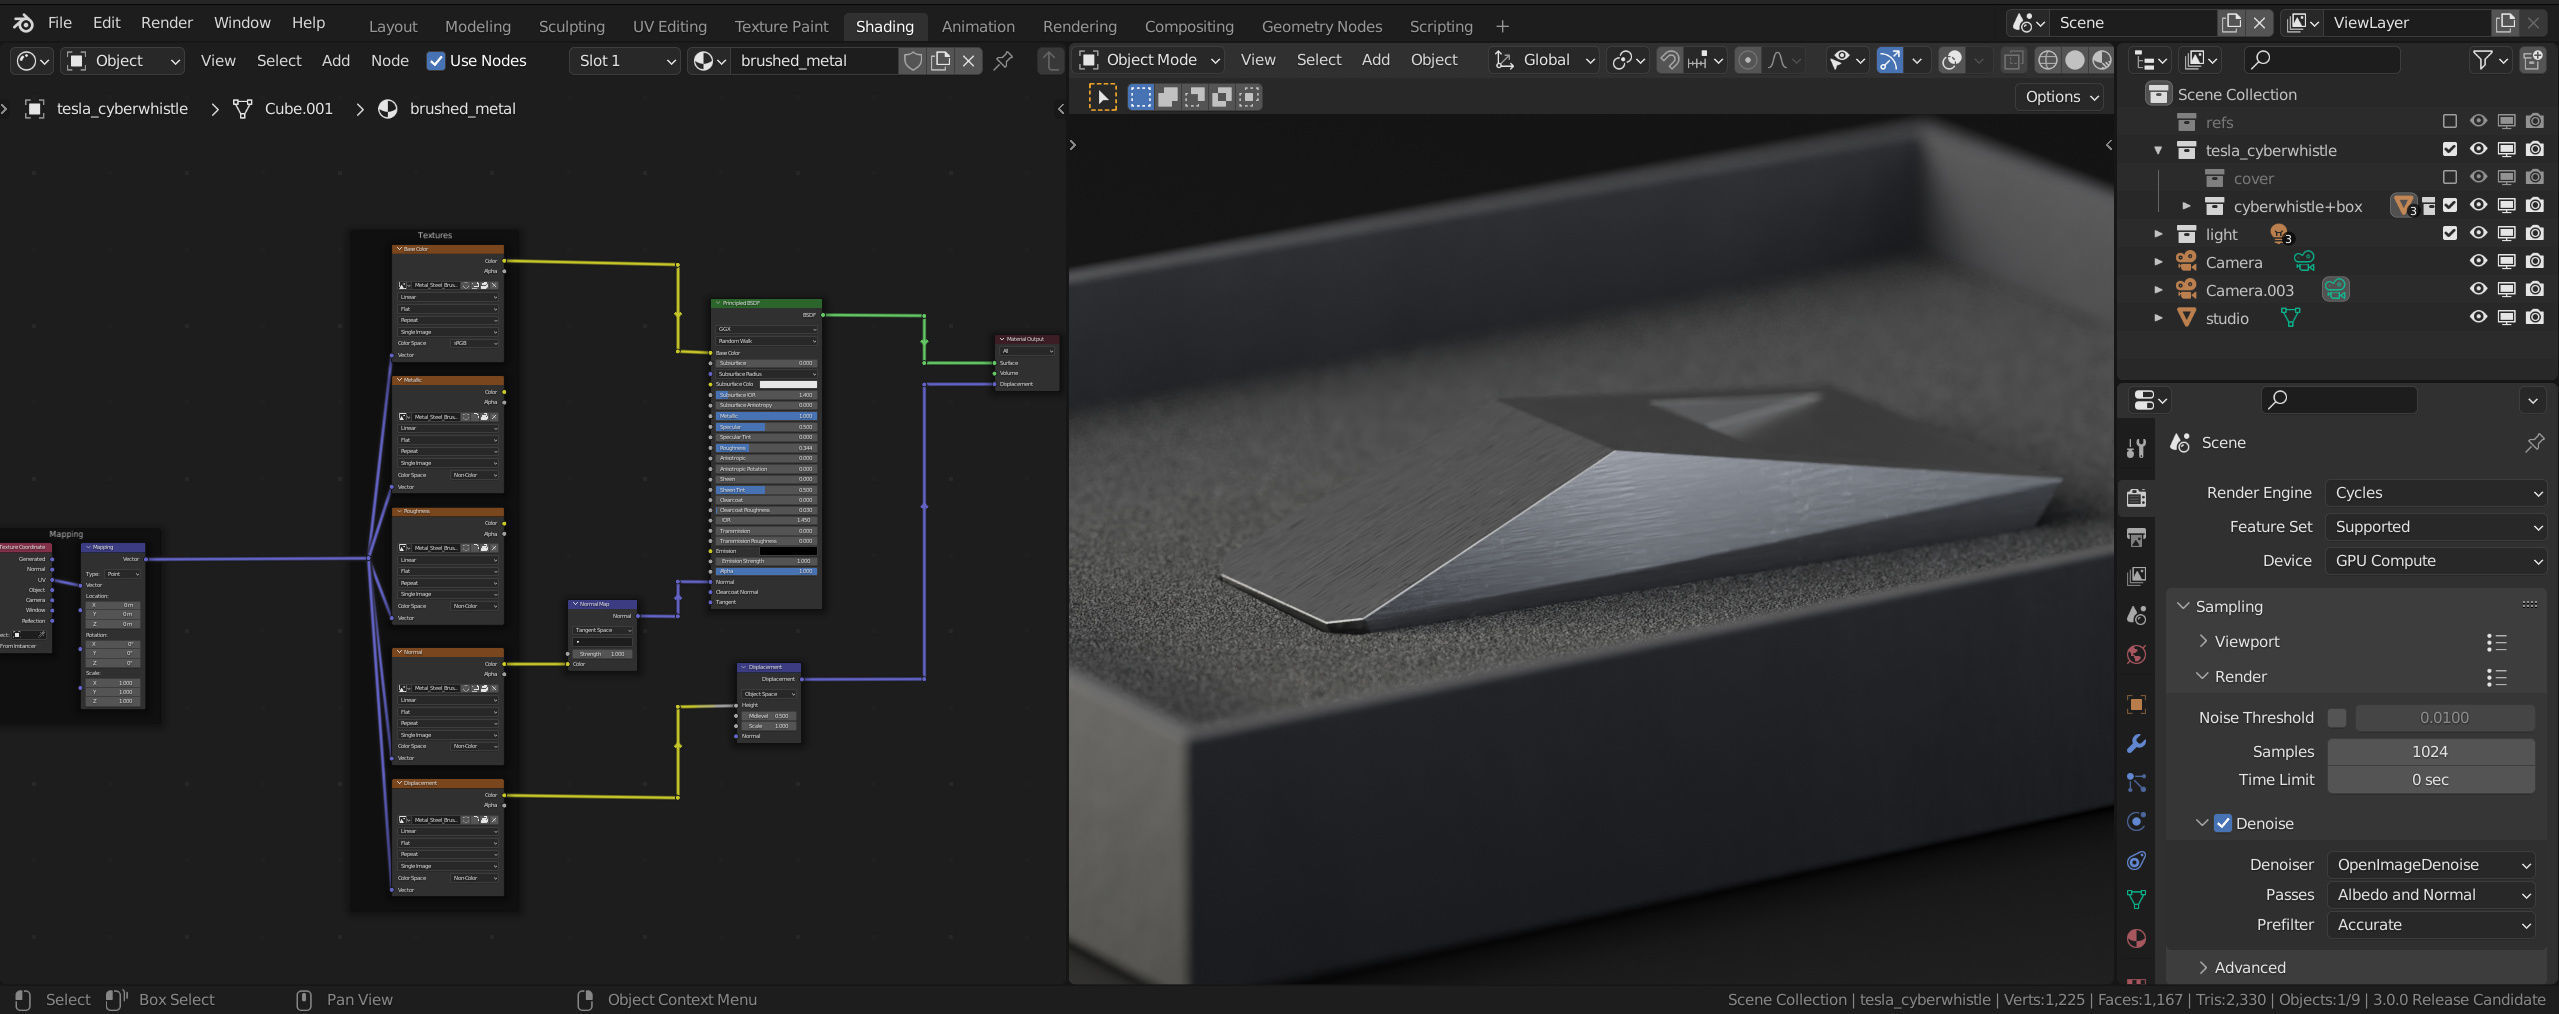Open the Material properties tab

pos(2136,939)
